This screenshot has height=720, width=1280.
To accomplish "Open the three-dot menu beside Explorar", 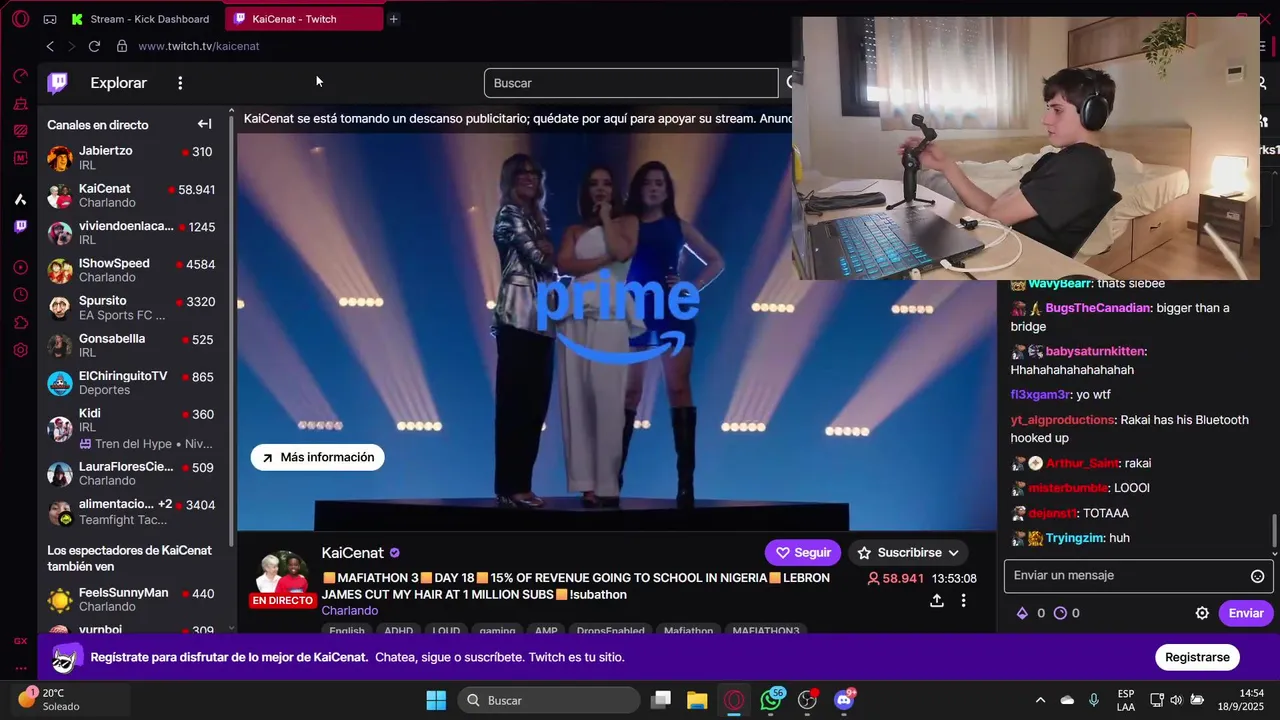I will pyautogui.click(x=180, y=83).
